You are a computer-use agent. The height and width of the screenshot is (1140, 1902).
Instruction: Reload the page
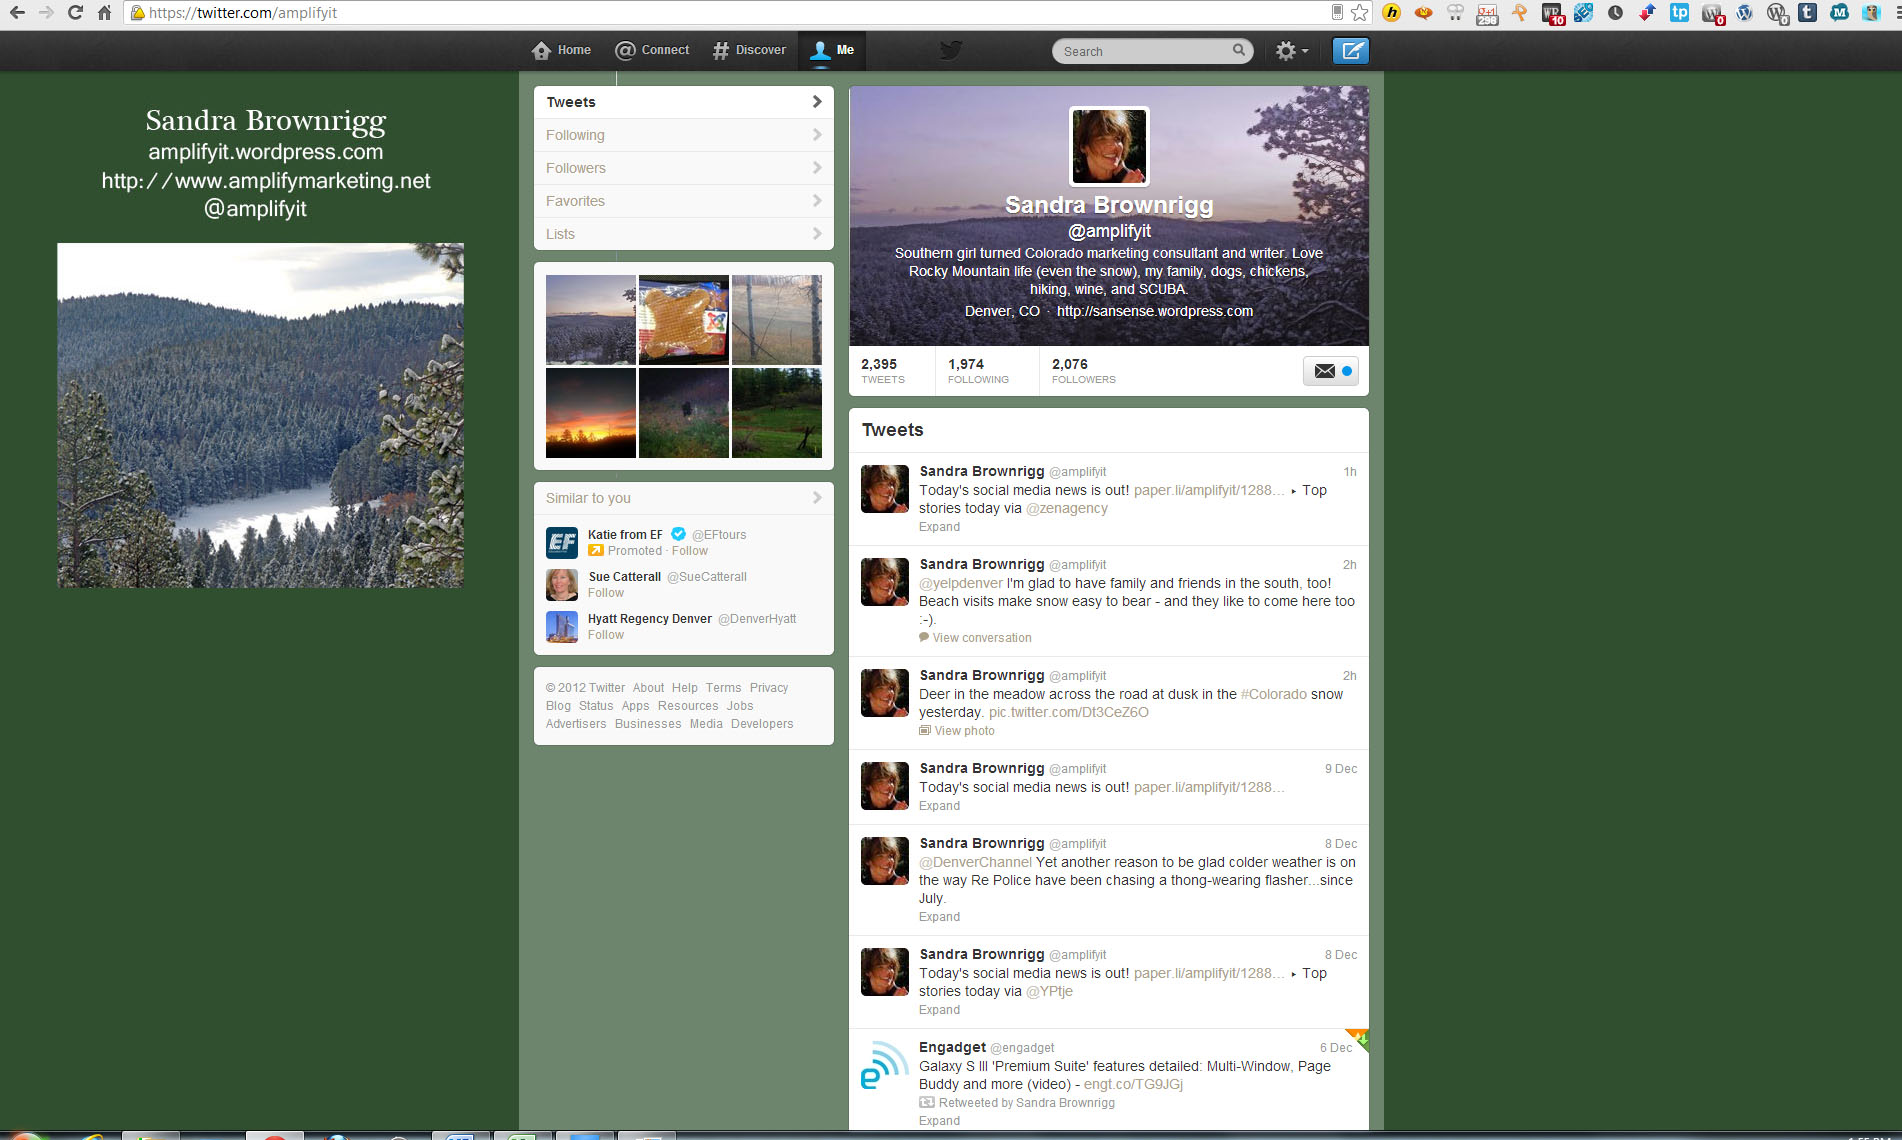75,13
